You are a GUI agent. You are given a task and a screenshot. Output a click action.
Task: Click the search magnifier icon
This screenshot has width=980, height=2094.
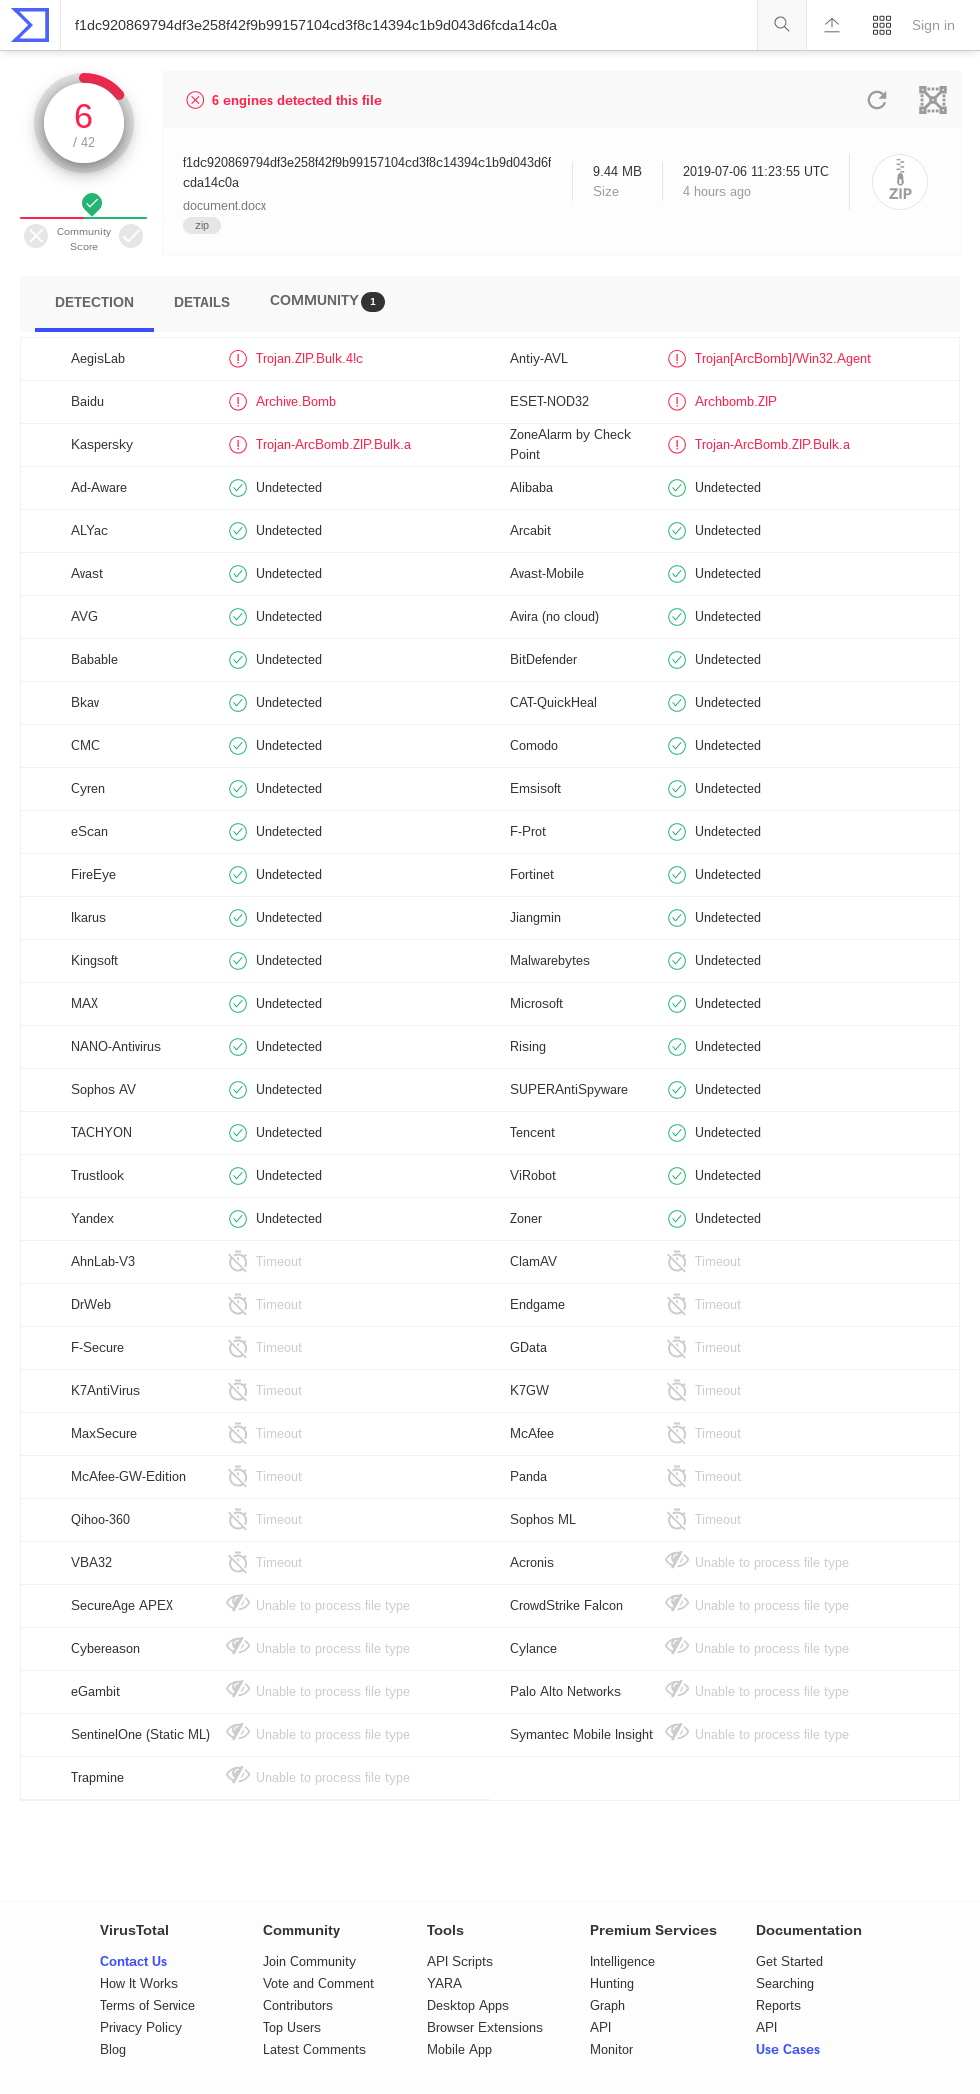click(782, 25)
